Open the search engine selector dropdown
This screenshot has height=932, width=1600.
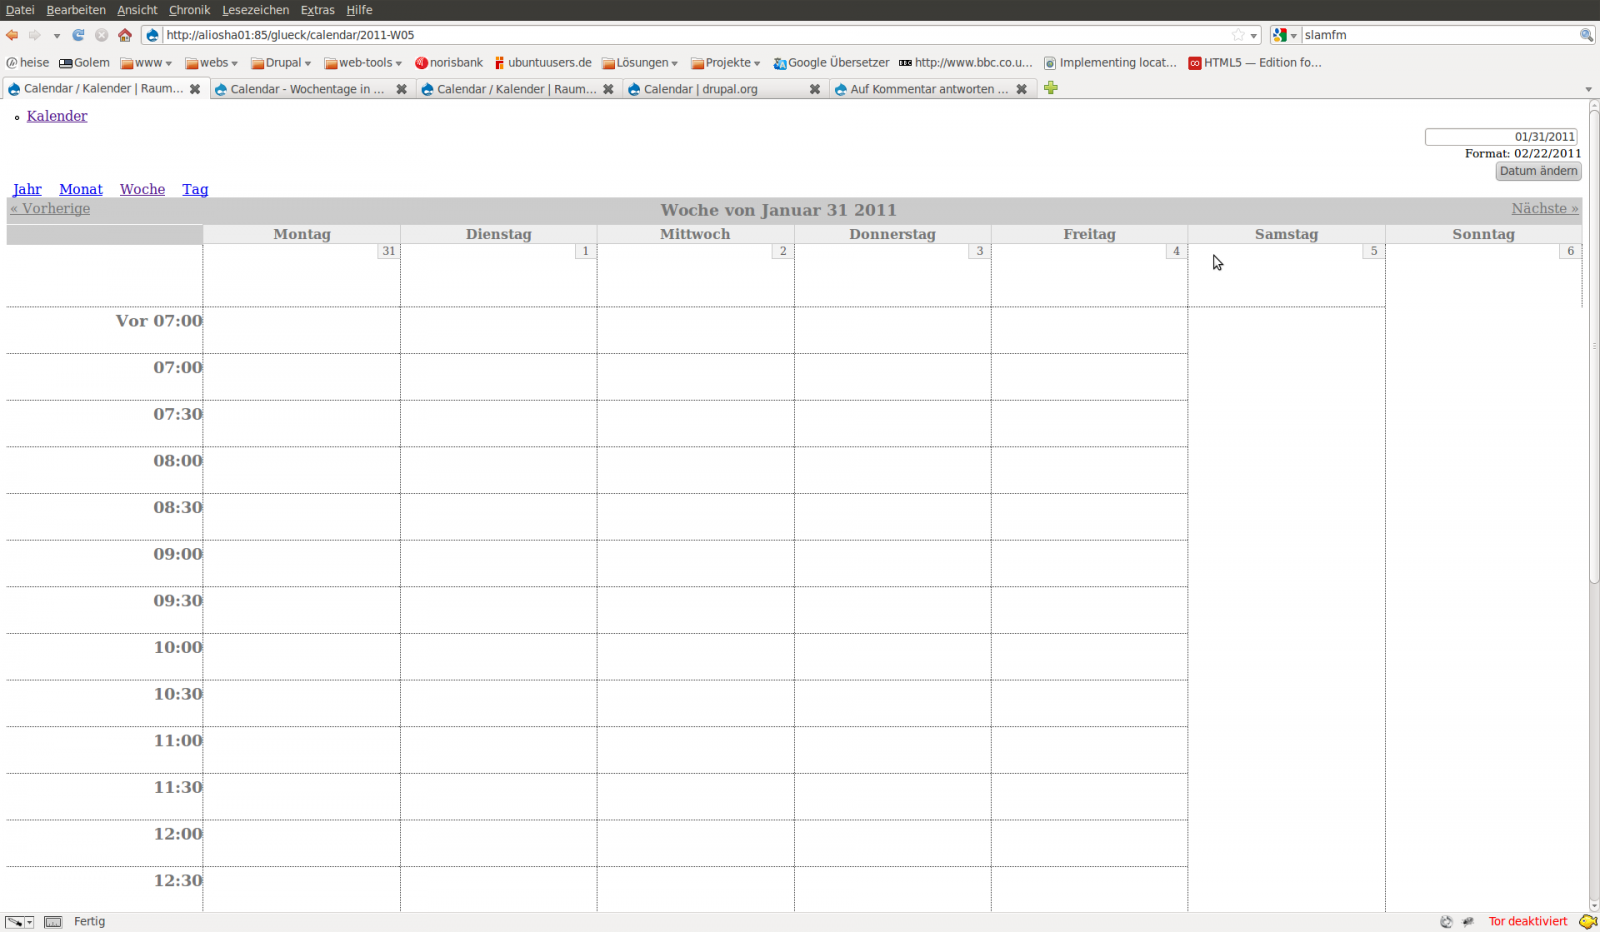(x=1284, y=35)
